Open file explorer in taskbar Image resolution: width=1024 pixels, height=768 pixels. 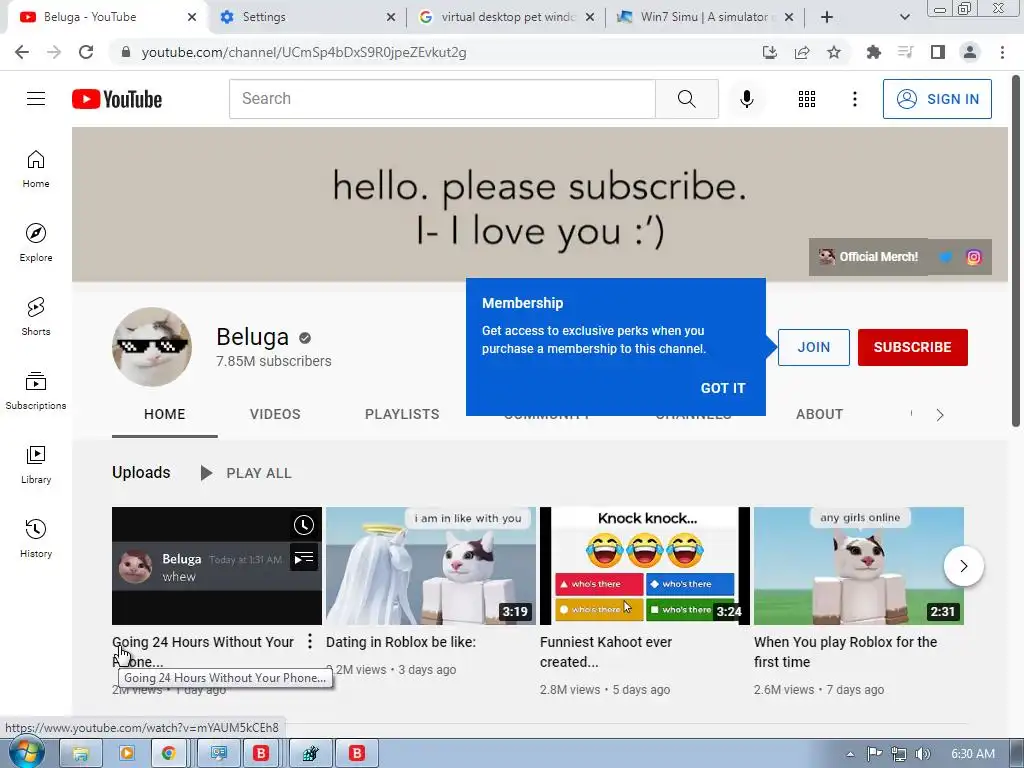80,754
